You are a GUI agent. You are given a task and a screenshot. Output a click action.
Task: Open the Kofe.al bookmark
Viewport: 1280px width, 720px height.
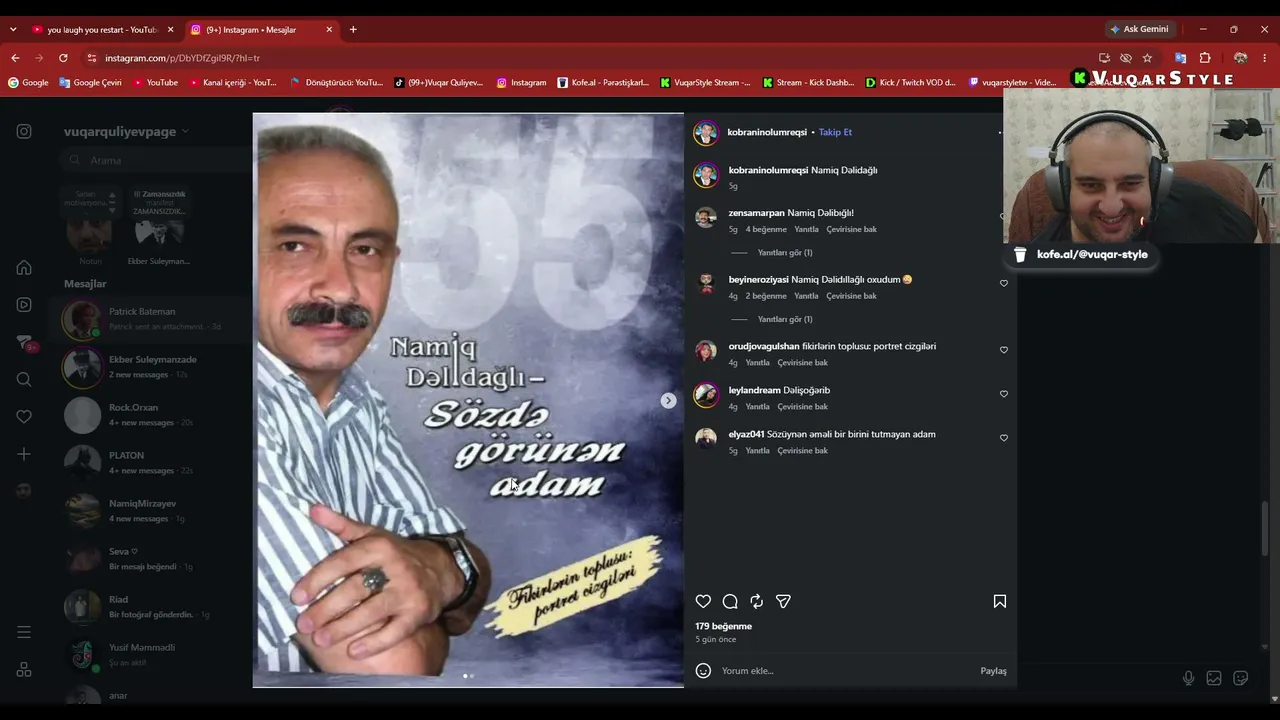click(603, 82)
